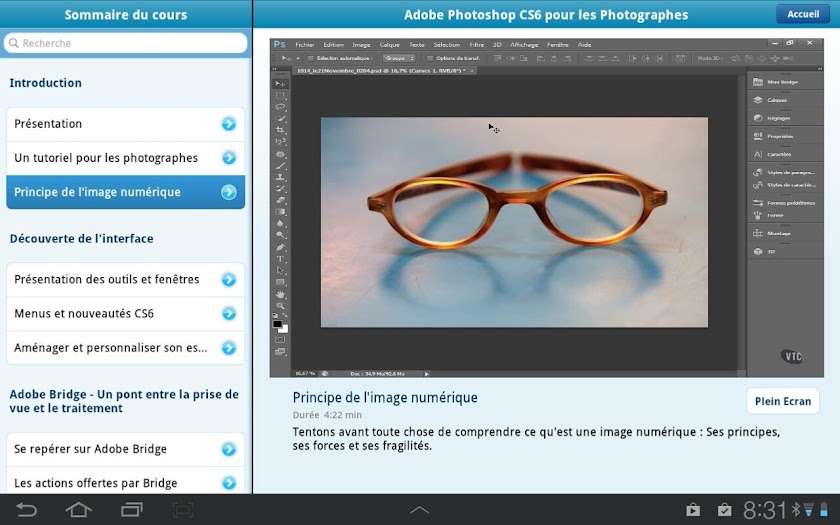Viewport: 840px width, 525px height.
Task: Open the 3D panel icon
Action: point(758,251)
